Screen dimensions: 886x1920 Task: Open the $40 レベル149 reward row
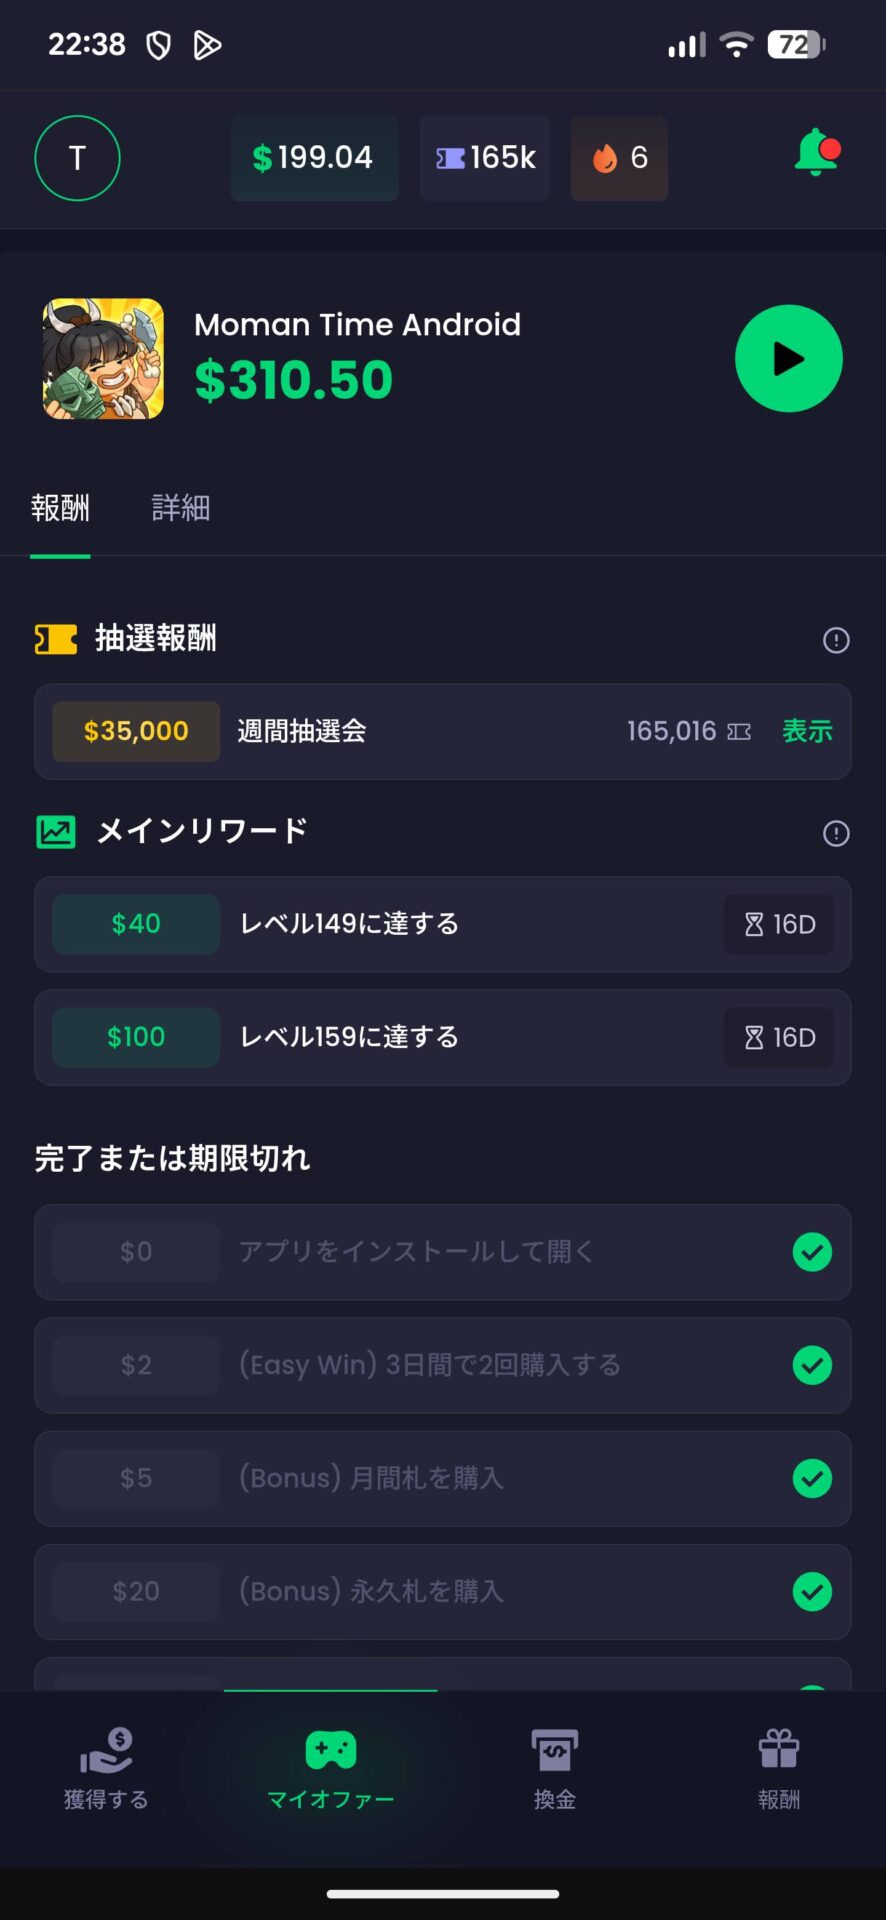(442, 924)
